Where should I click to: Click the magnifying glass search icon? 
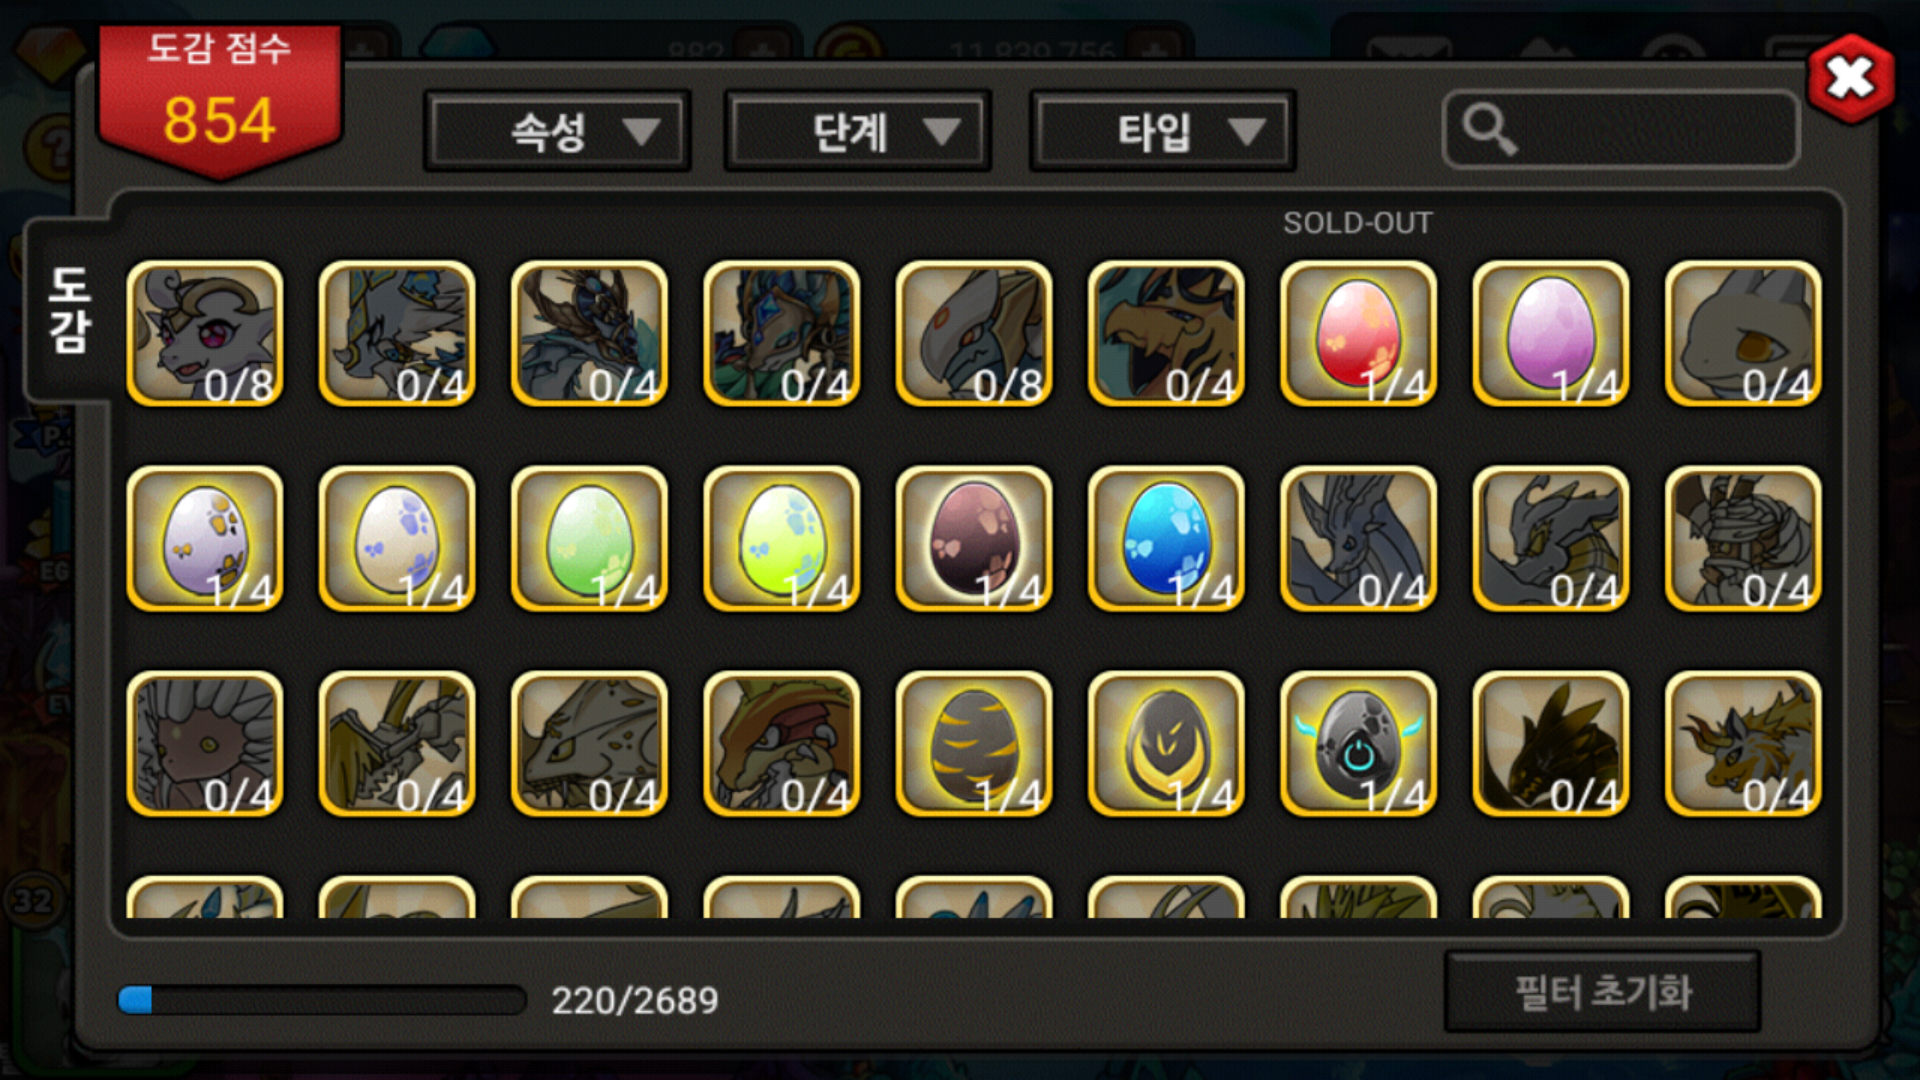[1489, 130]
